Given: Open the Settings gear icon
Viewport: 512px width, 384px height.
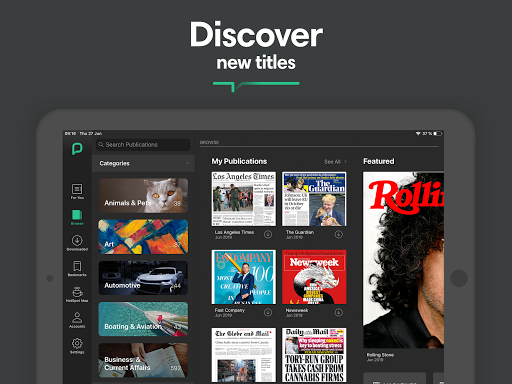Looking at the screenshot, I should 77,346.
